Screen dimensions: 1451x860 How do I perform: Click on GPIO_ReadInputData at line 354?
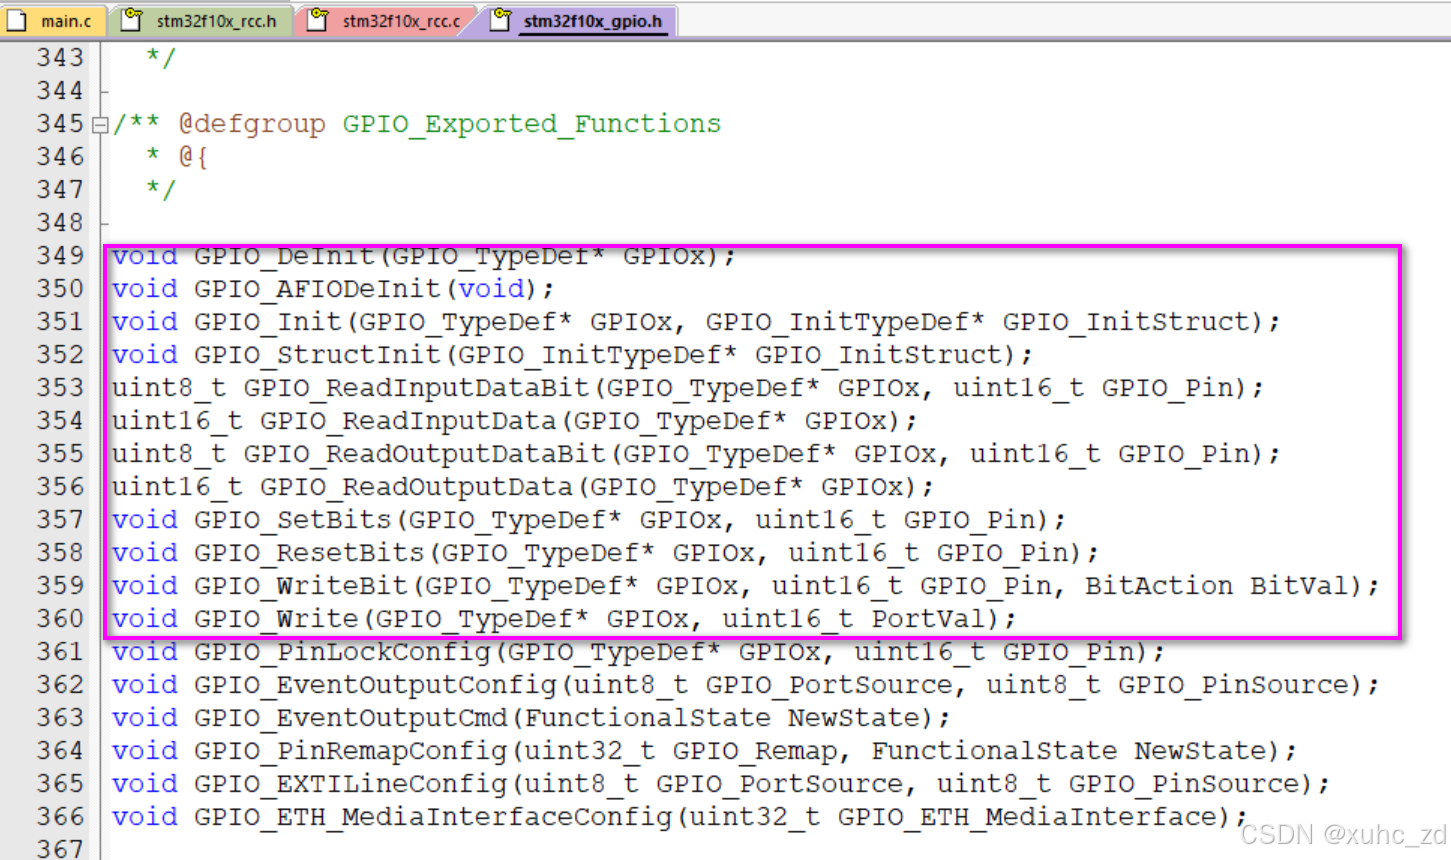pos(408,420)
